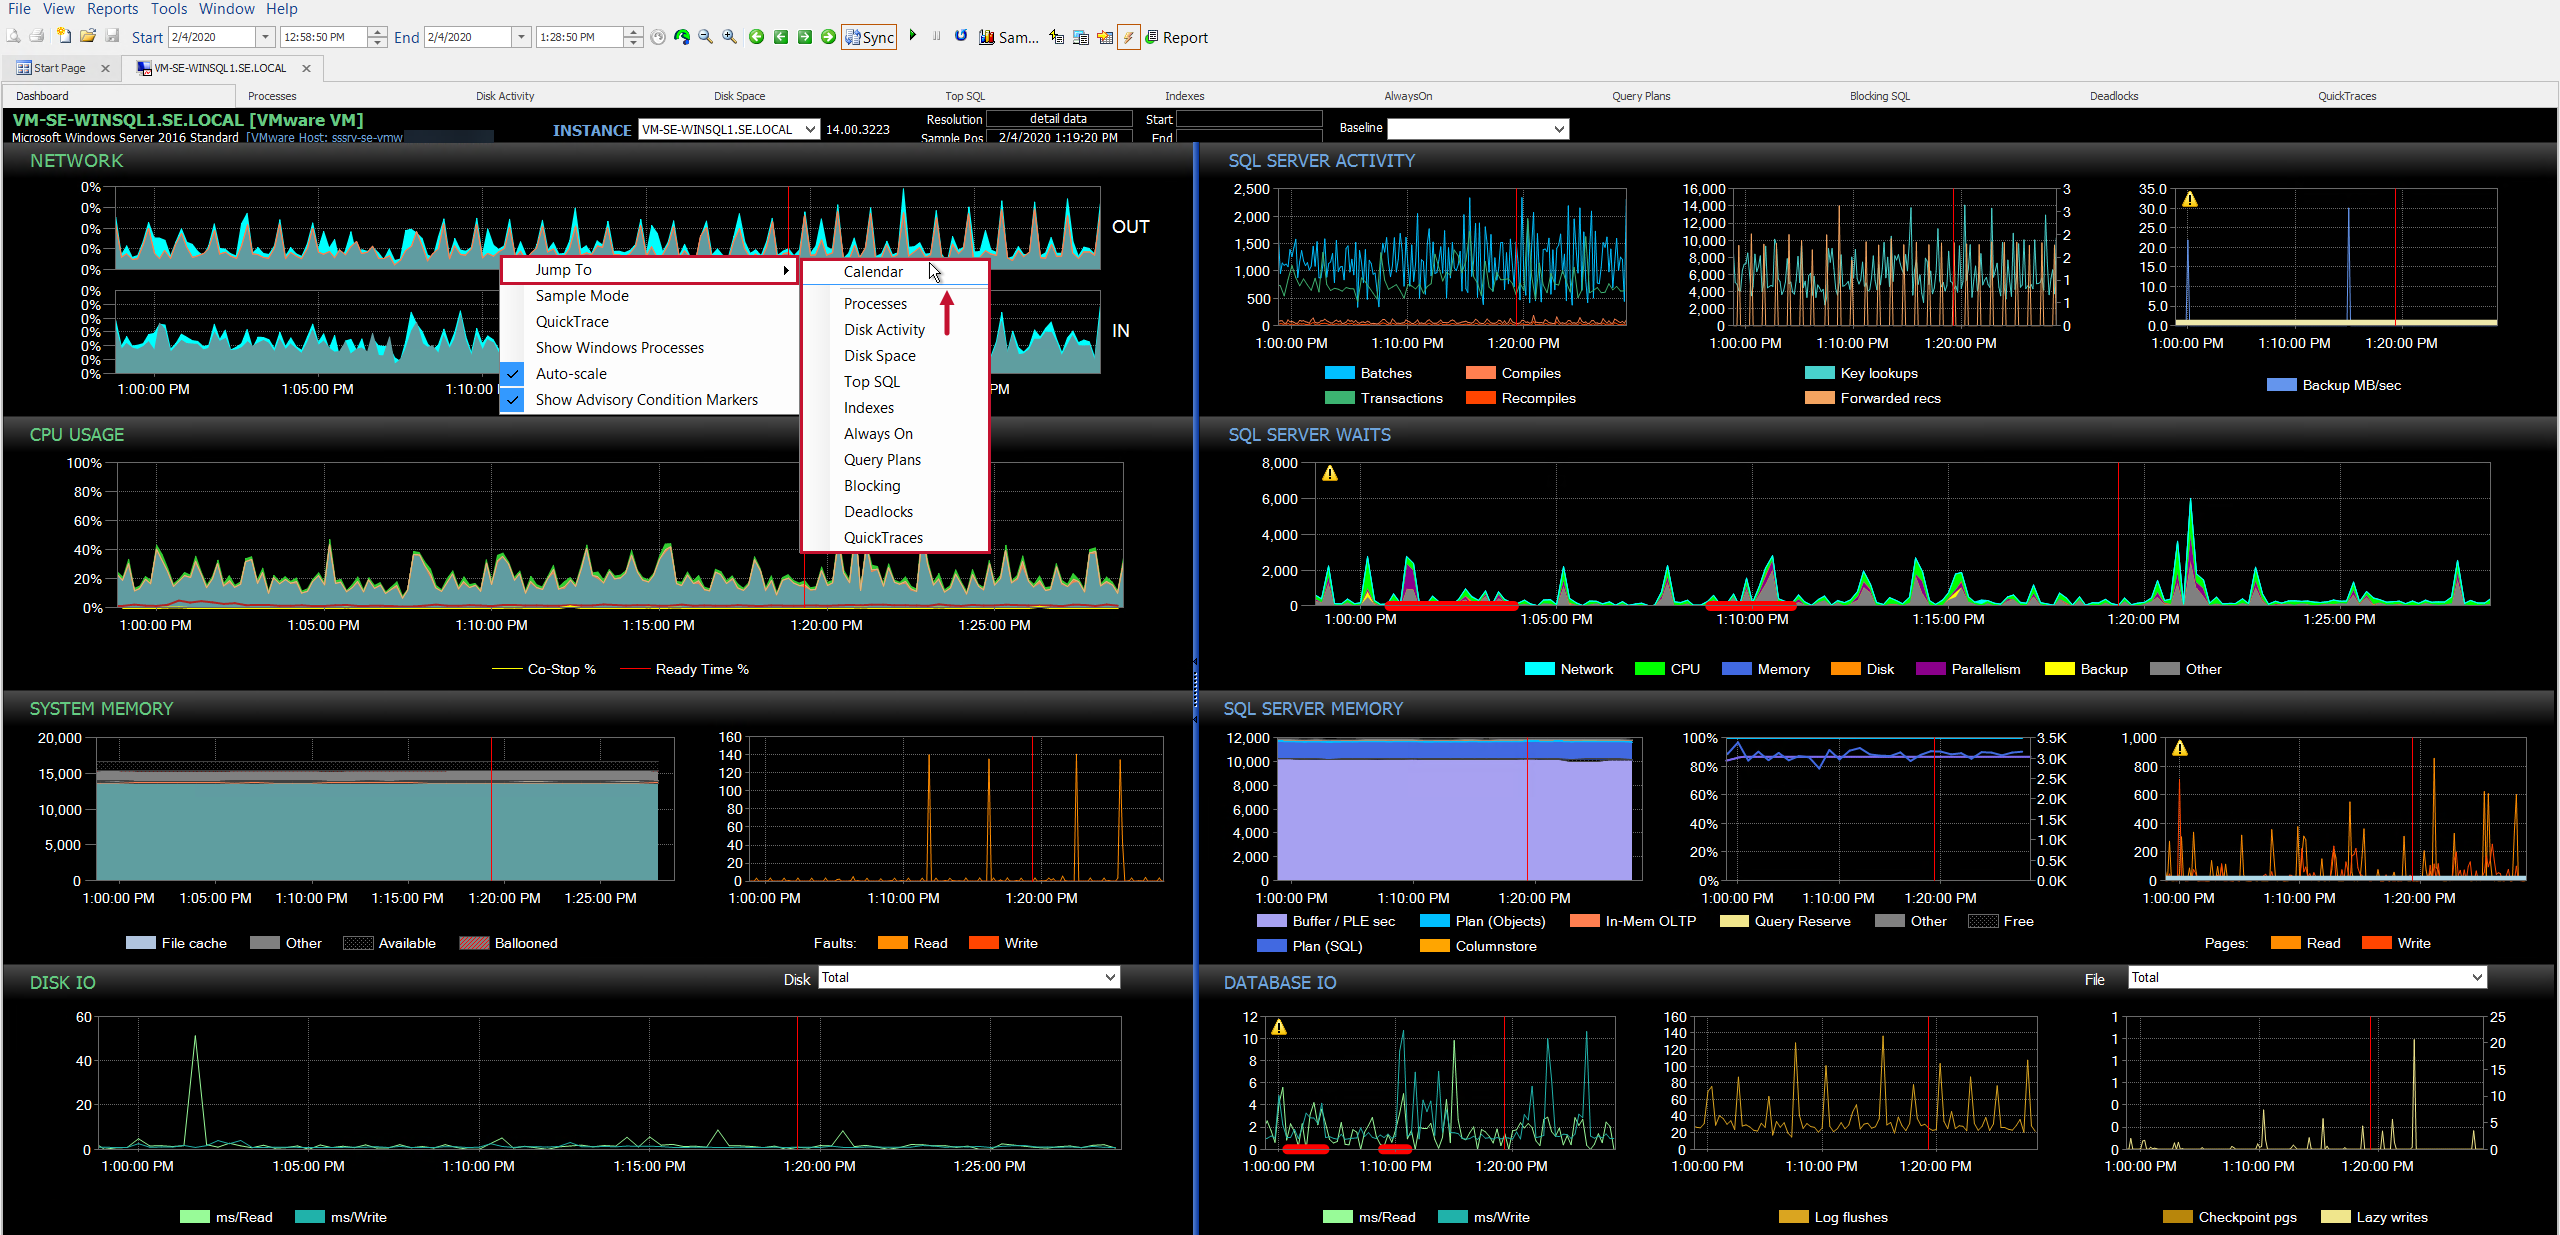Enable Show Windows Processes option
The image size is (2560, 1235).
coord(618,347)
